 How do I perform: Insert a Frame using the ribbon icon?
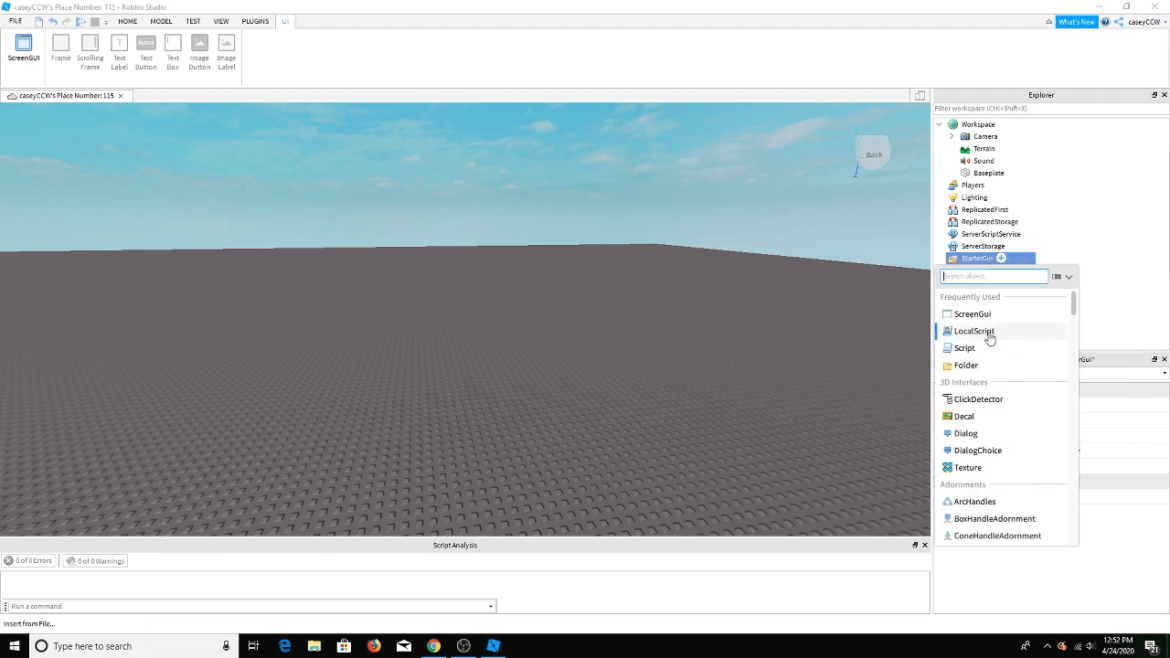coord(60,44)
